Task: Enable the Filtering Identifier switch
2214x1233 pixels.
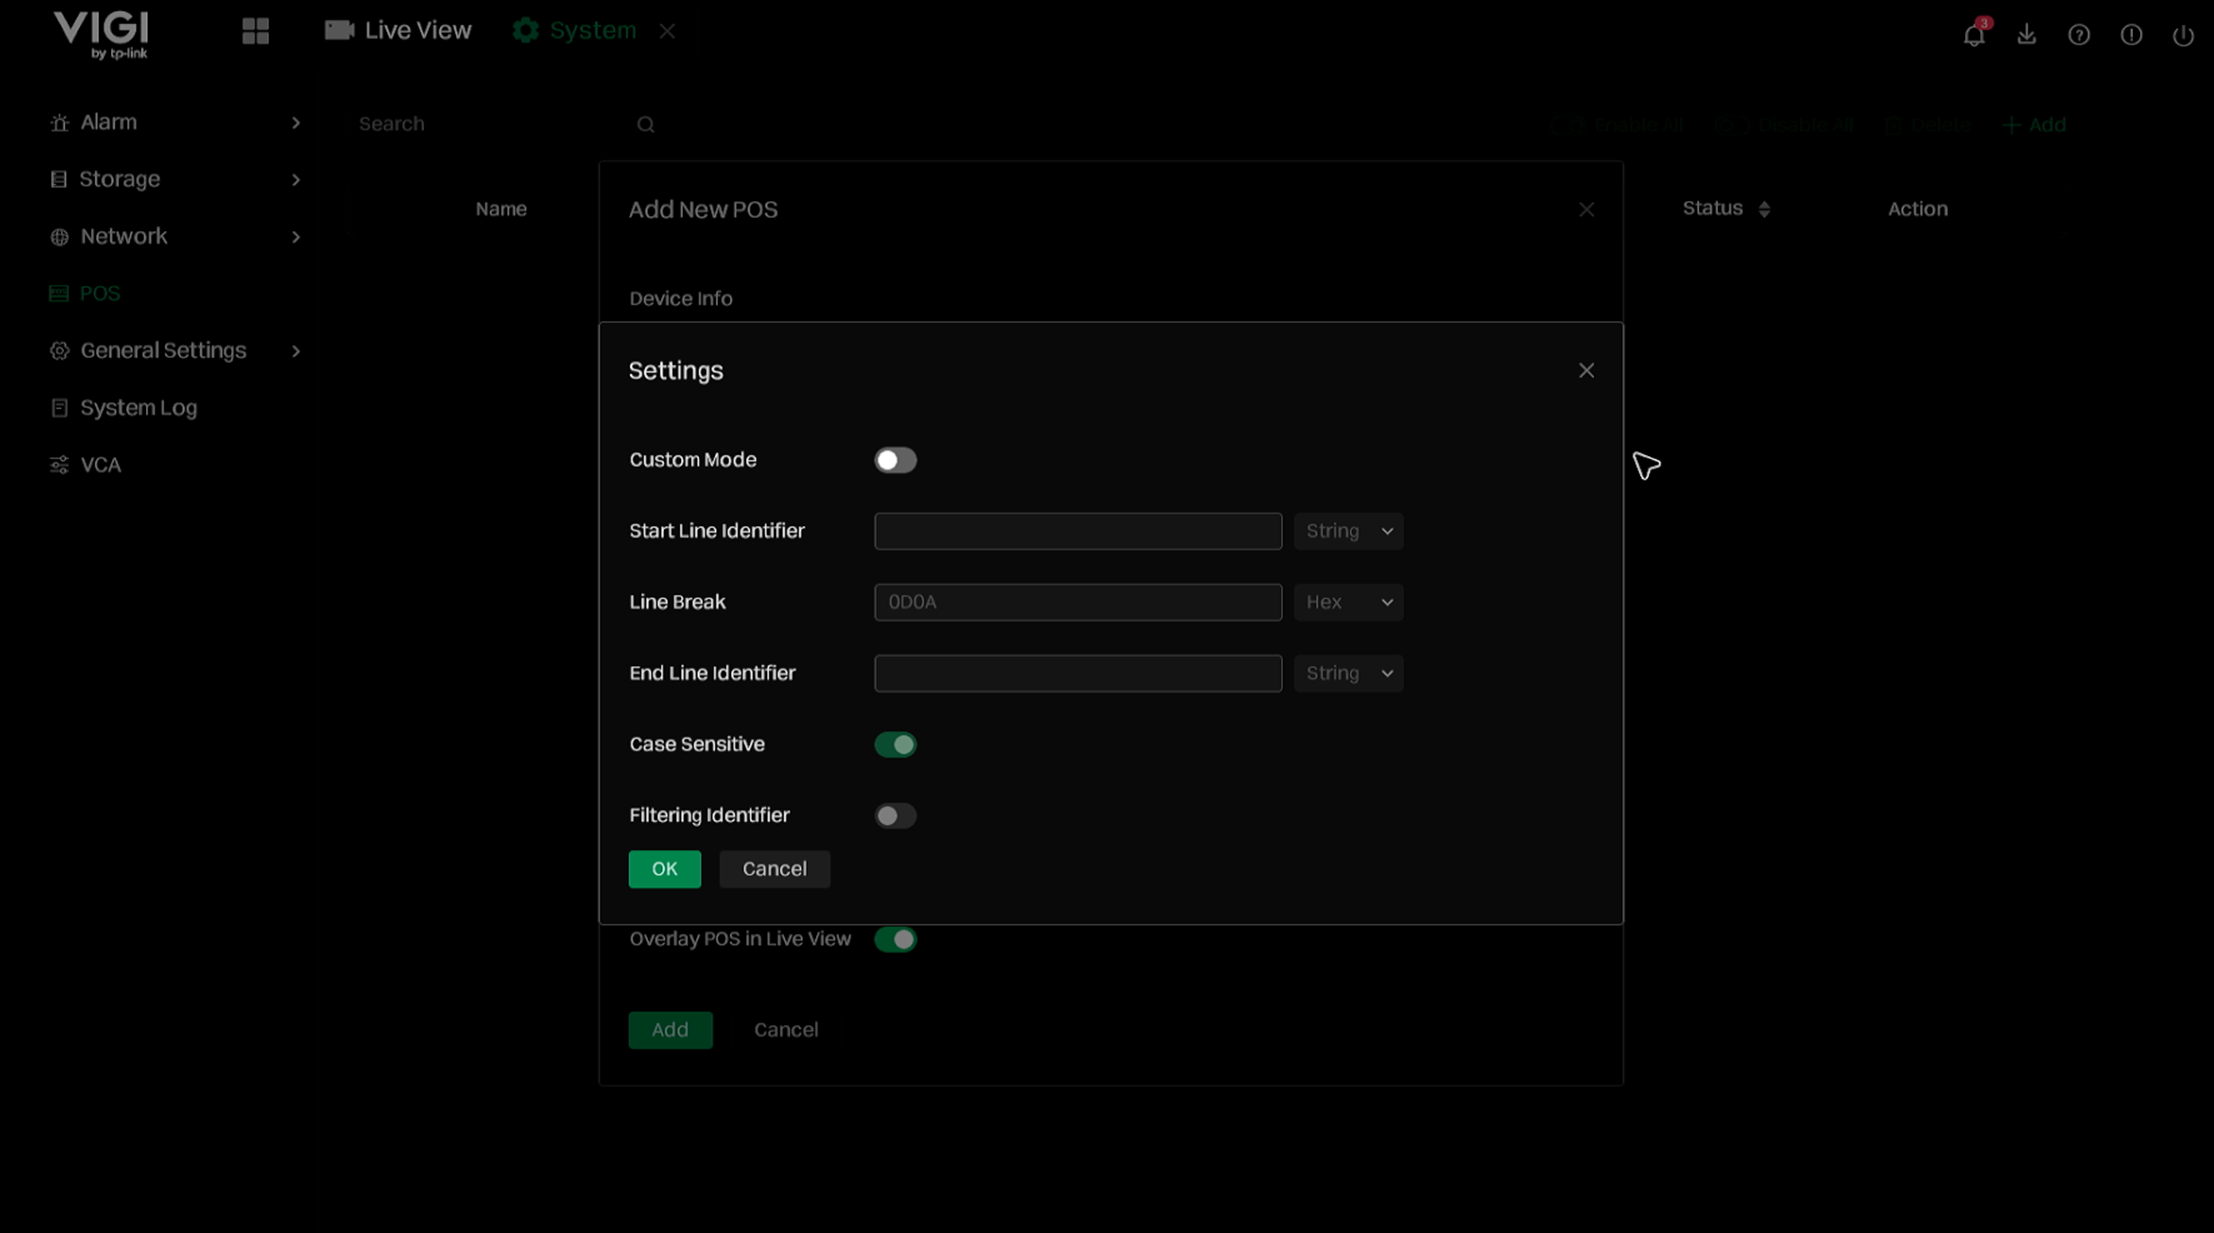Action: [895, 815]
